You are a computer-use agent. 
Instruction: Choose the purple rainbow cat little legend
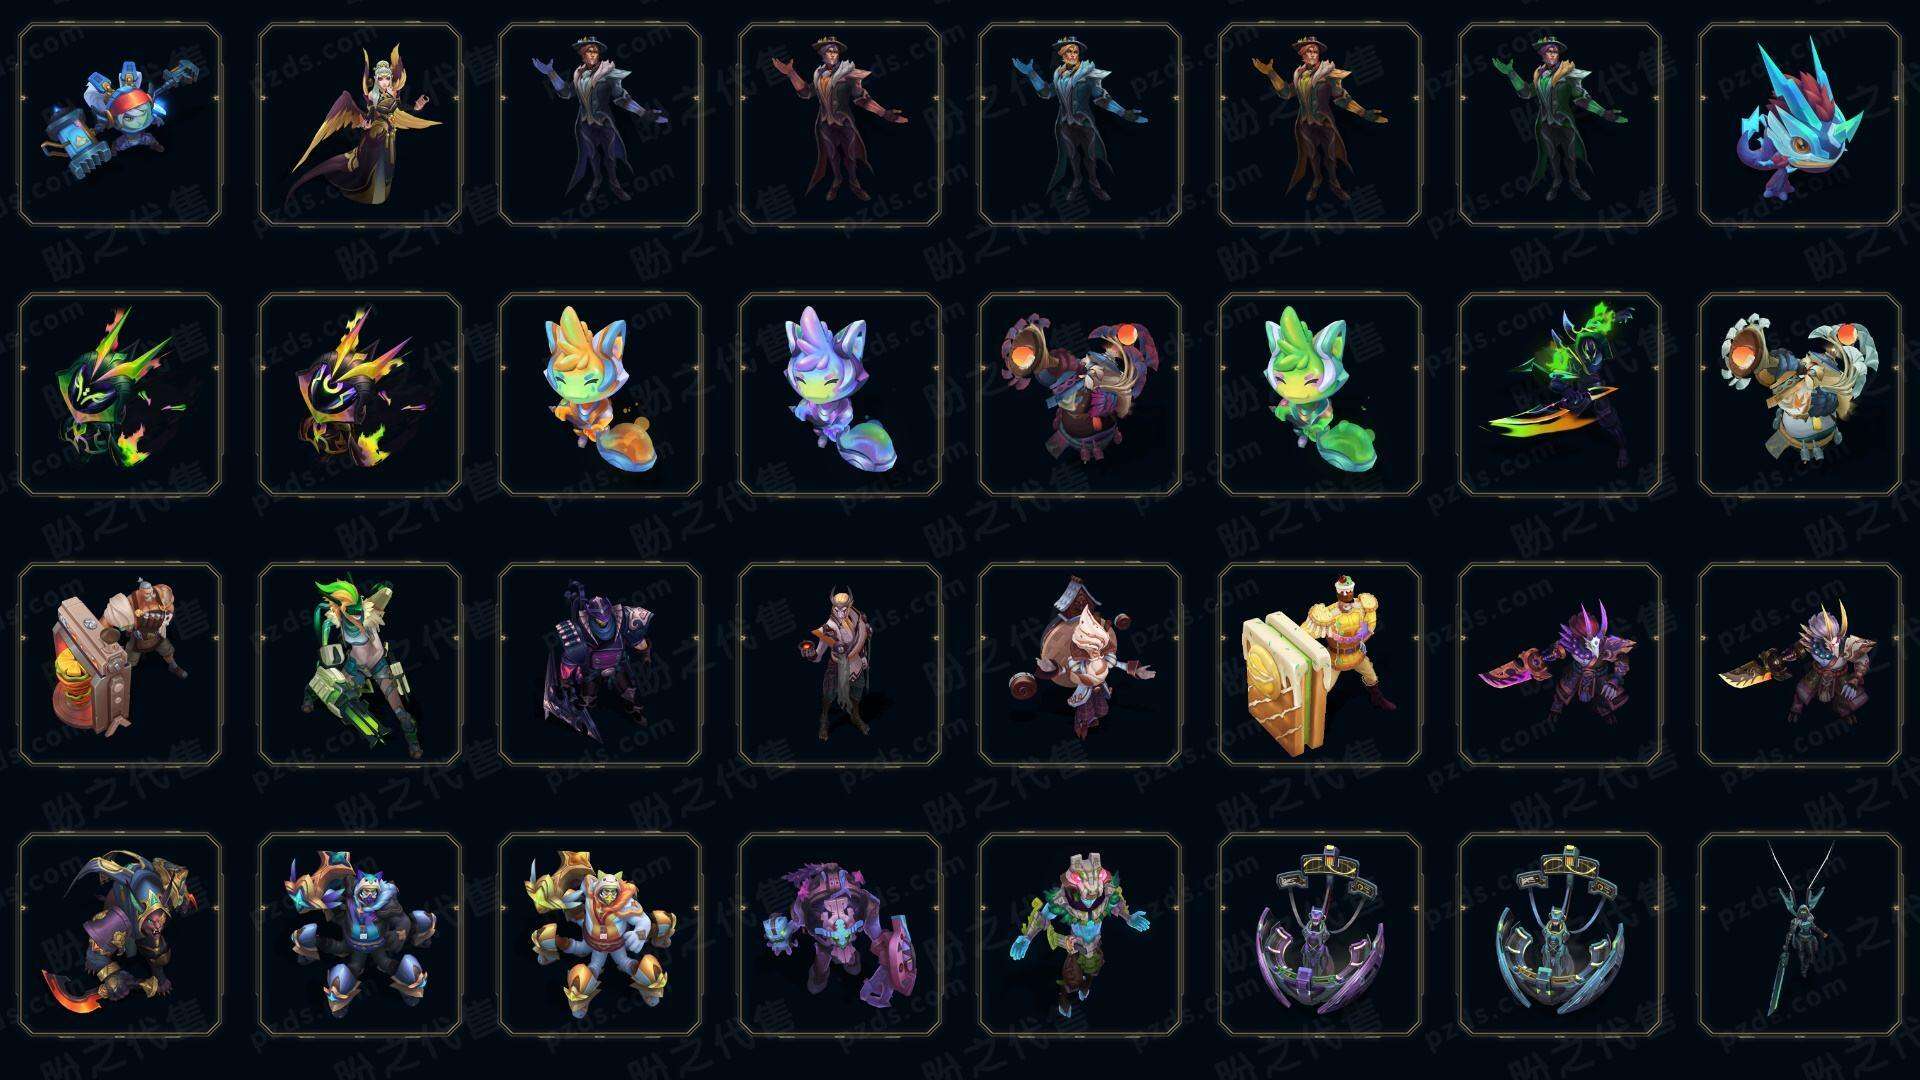click(840, 394)
